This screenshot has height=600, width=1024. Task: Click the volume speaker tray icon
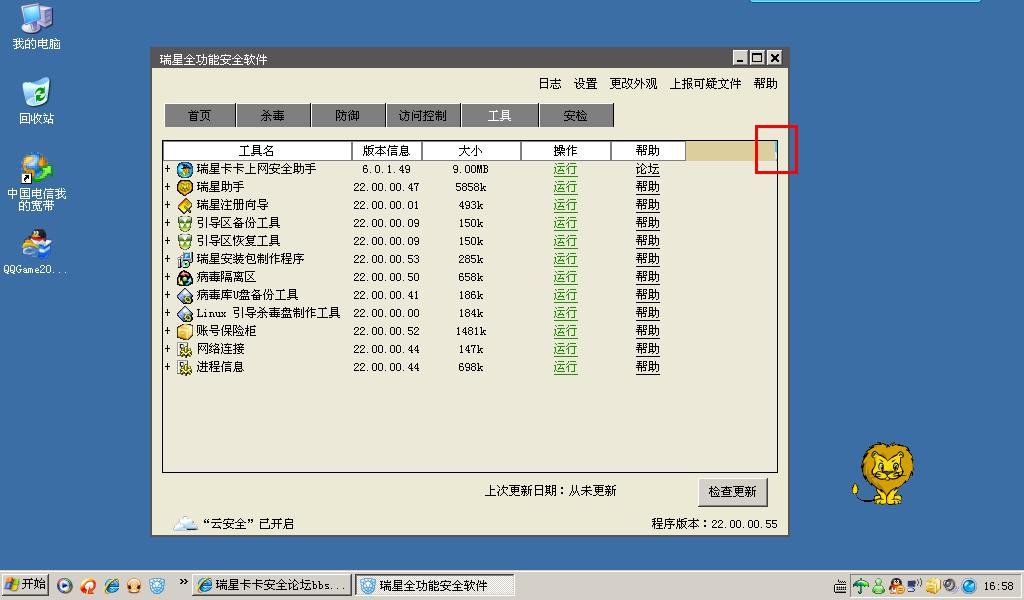pos(950,586)
